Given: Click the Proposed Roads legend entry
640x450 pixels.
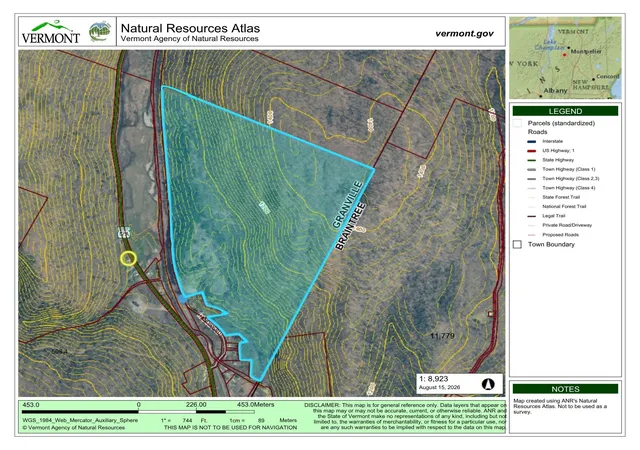Looking at the screenshot, I should (553, 235).
